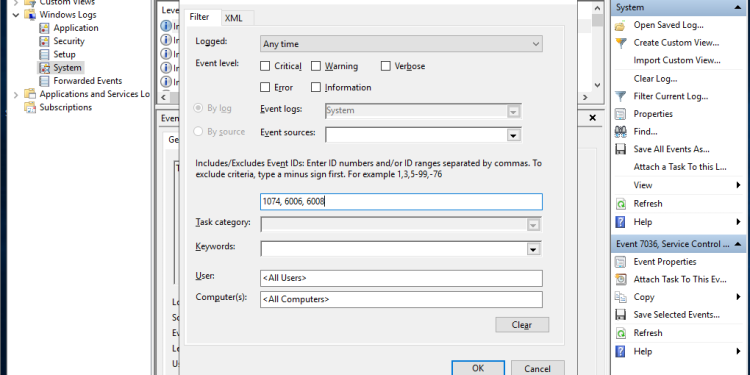The width and height of the screenshot is (750, 375).
Task: Open the Event logs dropdown
Action: point(513,111)
